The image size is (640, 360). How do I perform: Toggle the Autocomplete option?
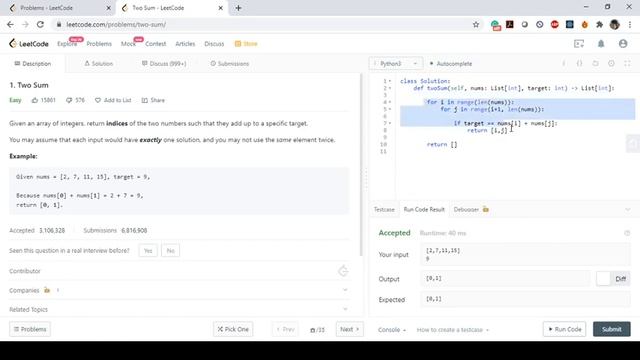(451, 64)
